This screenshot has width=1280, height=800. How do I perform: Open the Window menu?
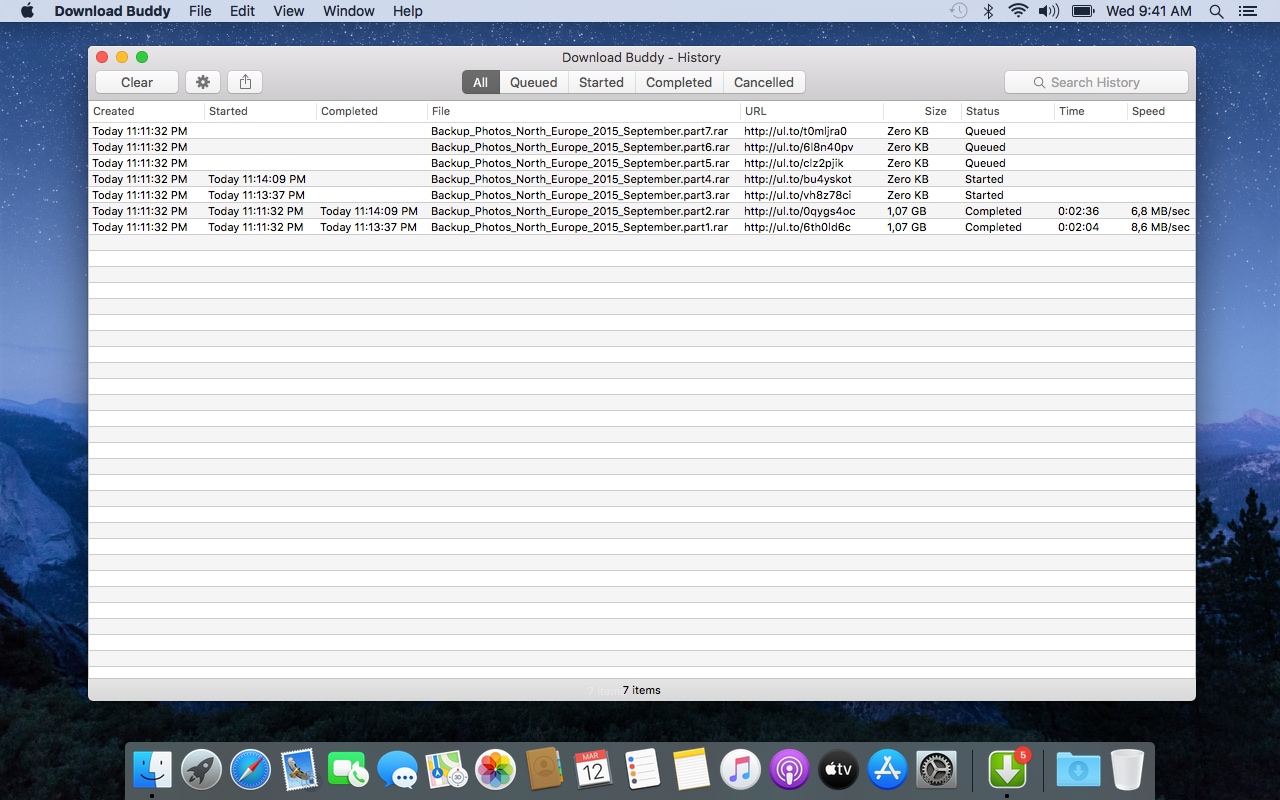(349, 11)
